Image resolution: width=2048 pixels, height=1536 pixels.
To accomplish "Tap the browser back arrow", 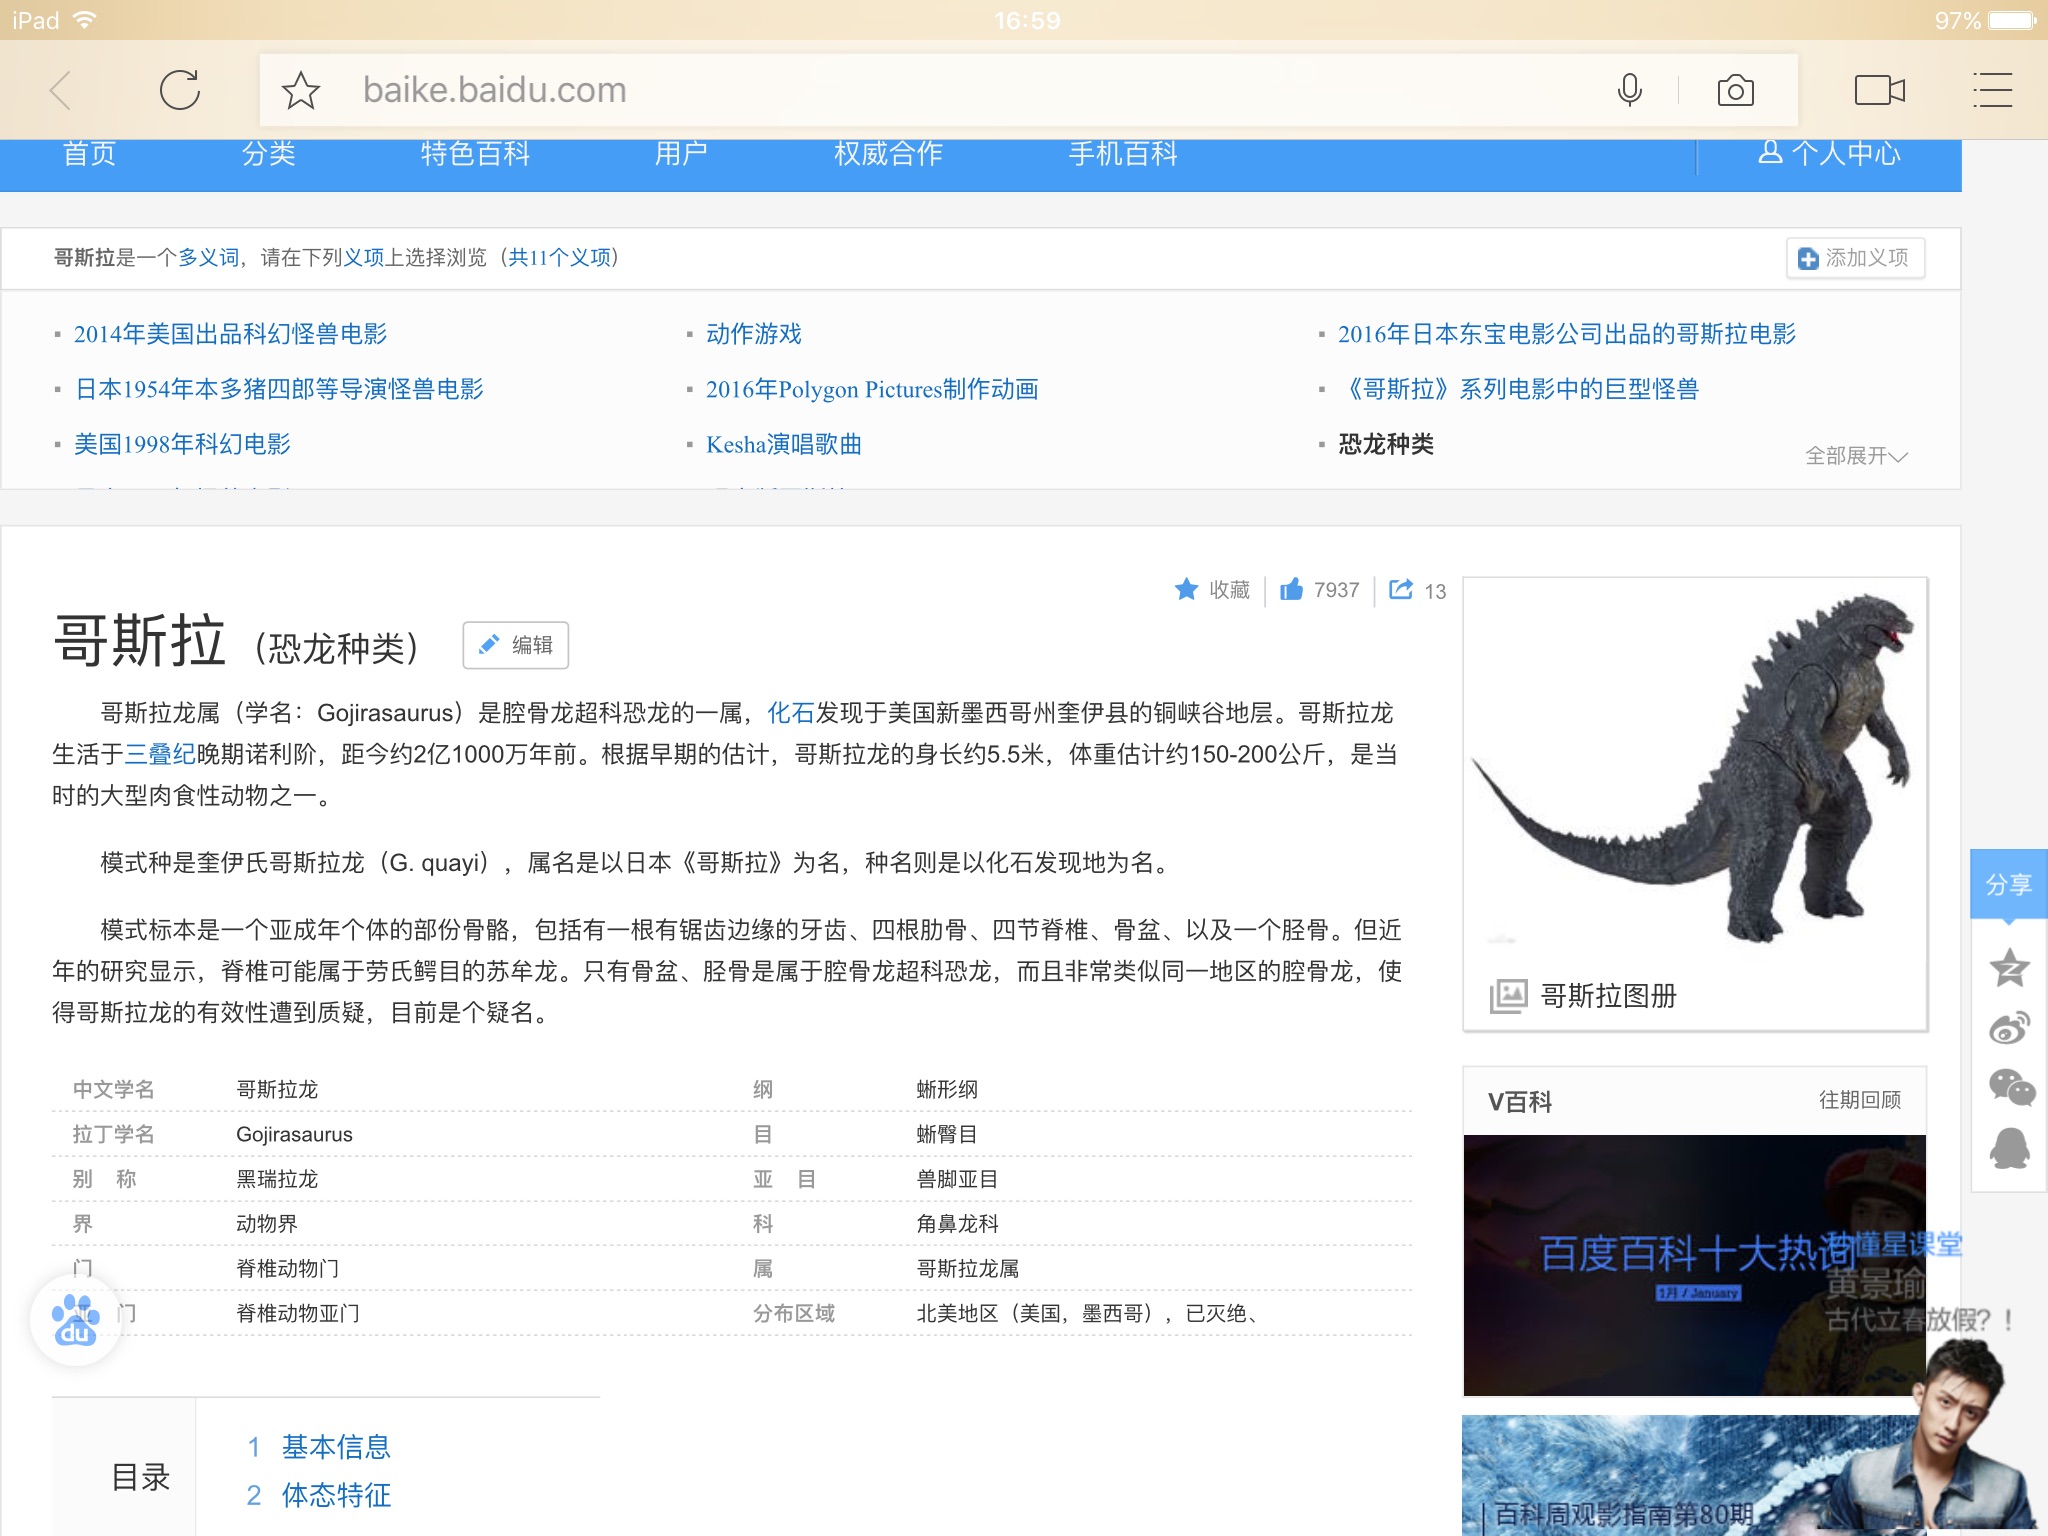I will pyautogui.click(x=60, y=90).
